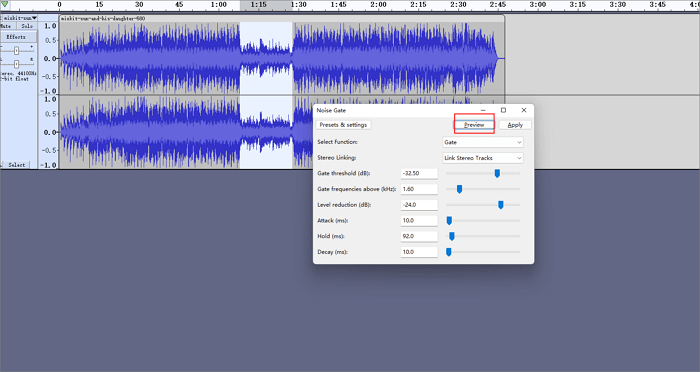Click the upper channel vertical amplitude scale

(48, 58)
